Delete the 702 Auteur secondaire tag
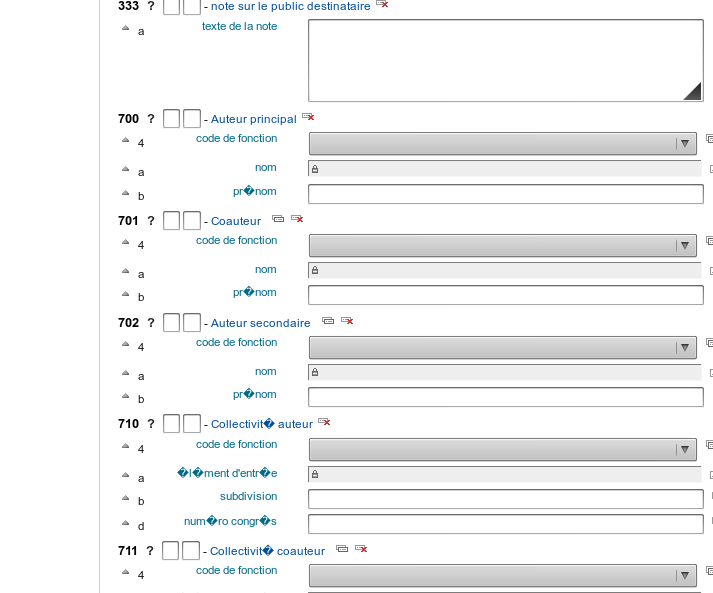Image resolution: width=713 pixels, height=593 pixels. tap(347, 321)
